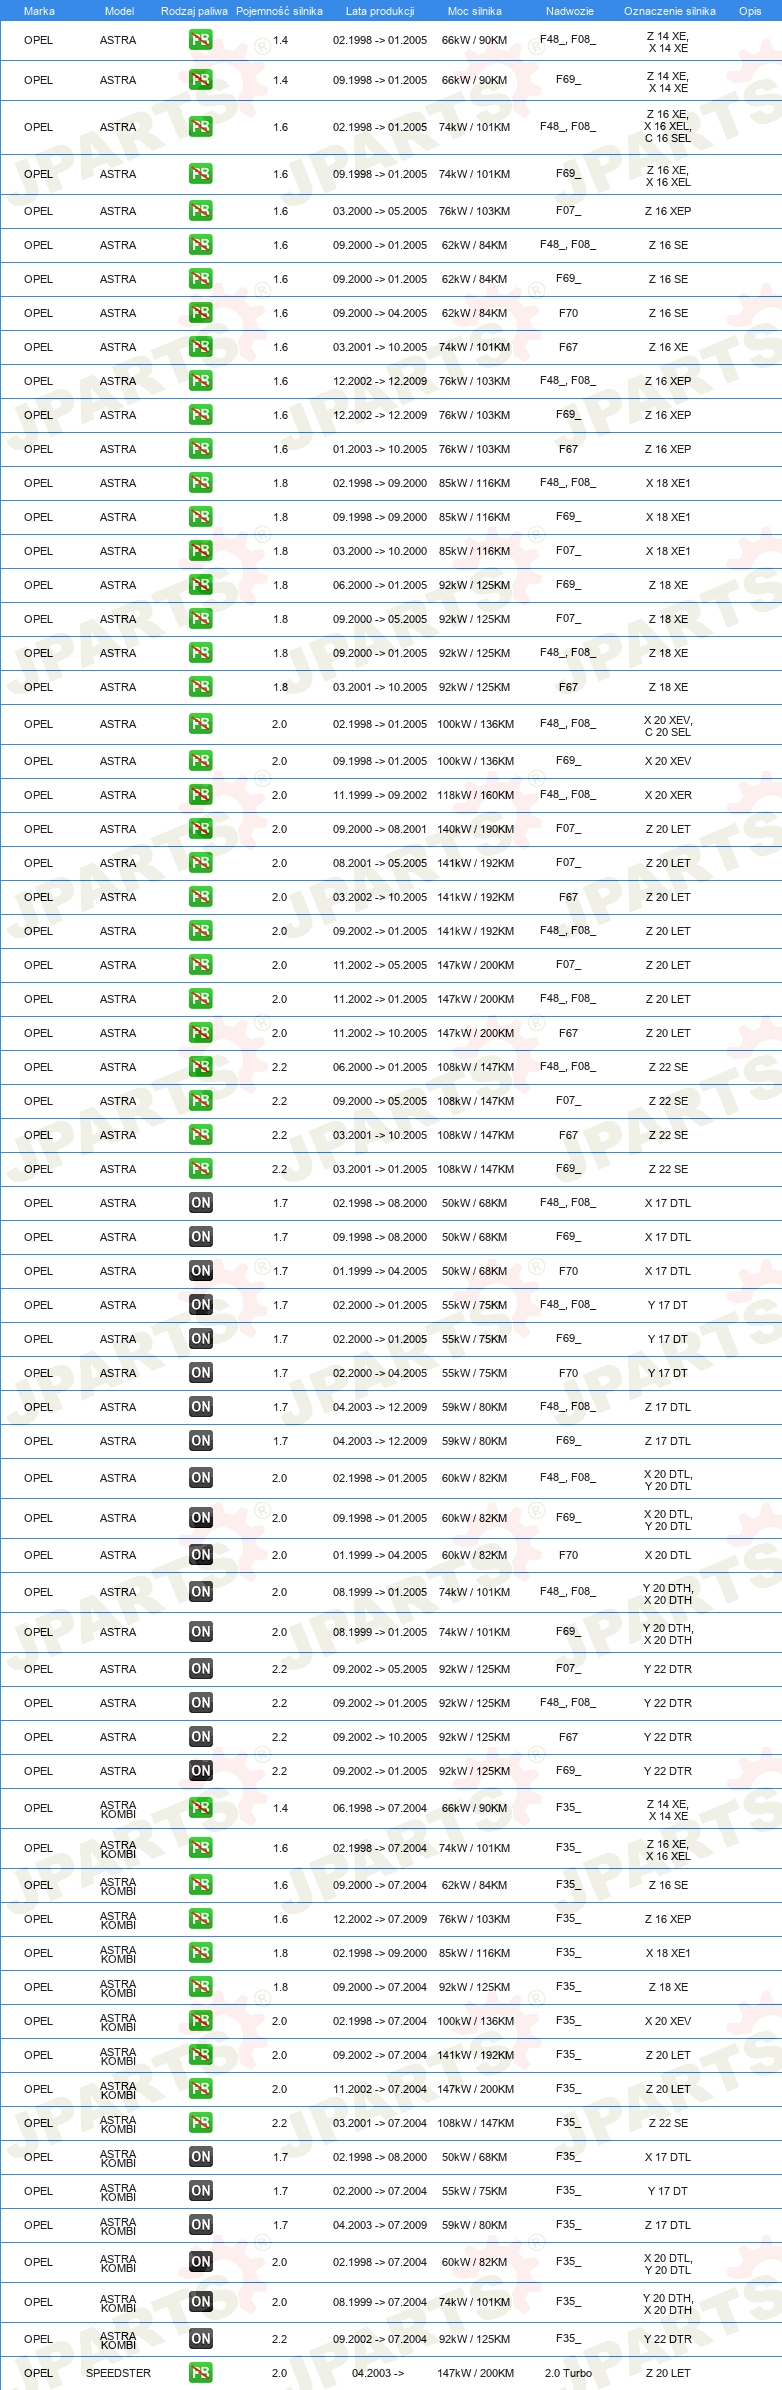The image size is (782, 2390).
Task: Select the 01.2003 -> 10.2005 date cell
Action: 380,449
